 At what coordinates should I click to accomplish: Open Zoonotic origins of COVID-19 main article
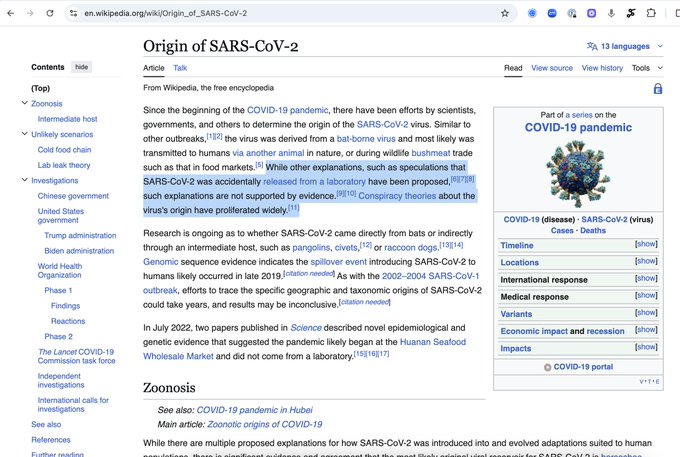265,424
